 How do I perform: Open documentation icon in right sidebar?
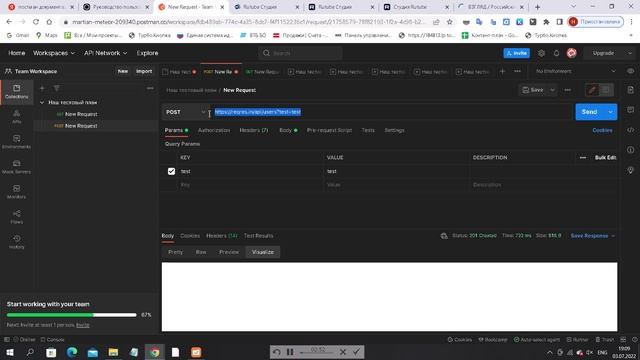coord(631,90)
